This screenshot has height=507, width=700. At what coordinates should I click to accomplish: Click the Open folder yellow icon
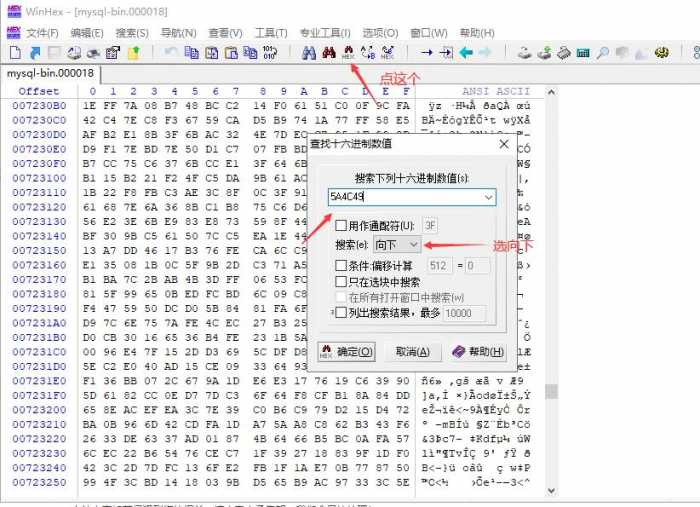click(133, 53)
